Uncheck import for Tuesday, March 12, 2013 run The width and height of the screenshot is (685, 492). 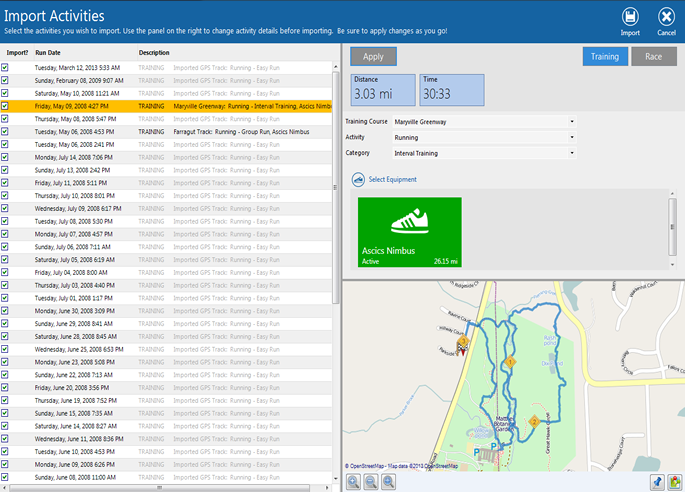click(5, 67)
